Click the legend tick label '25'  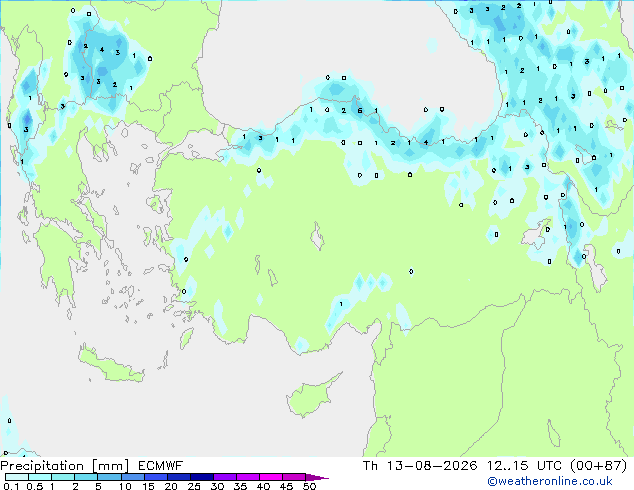coord(194,486)
